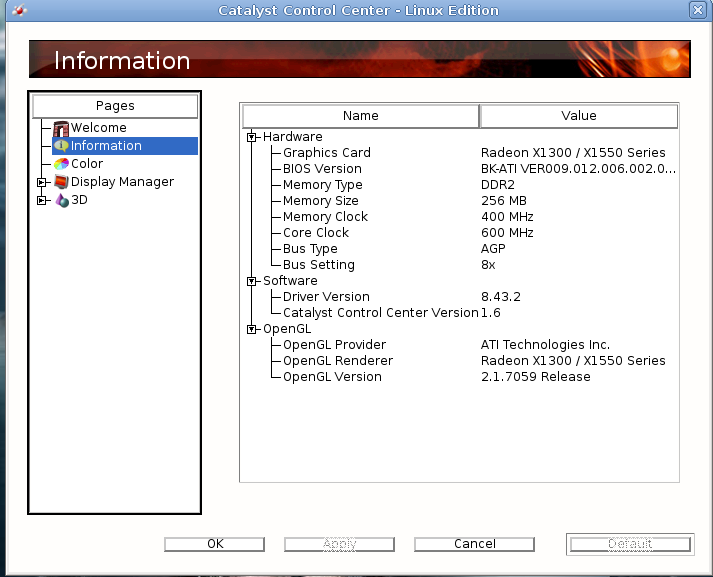Open the Color page
This screenshot has height=577, width=713.
click(x=87, y=164)
